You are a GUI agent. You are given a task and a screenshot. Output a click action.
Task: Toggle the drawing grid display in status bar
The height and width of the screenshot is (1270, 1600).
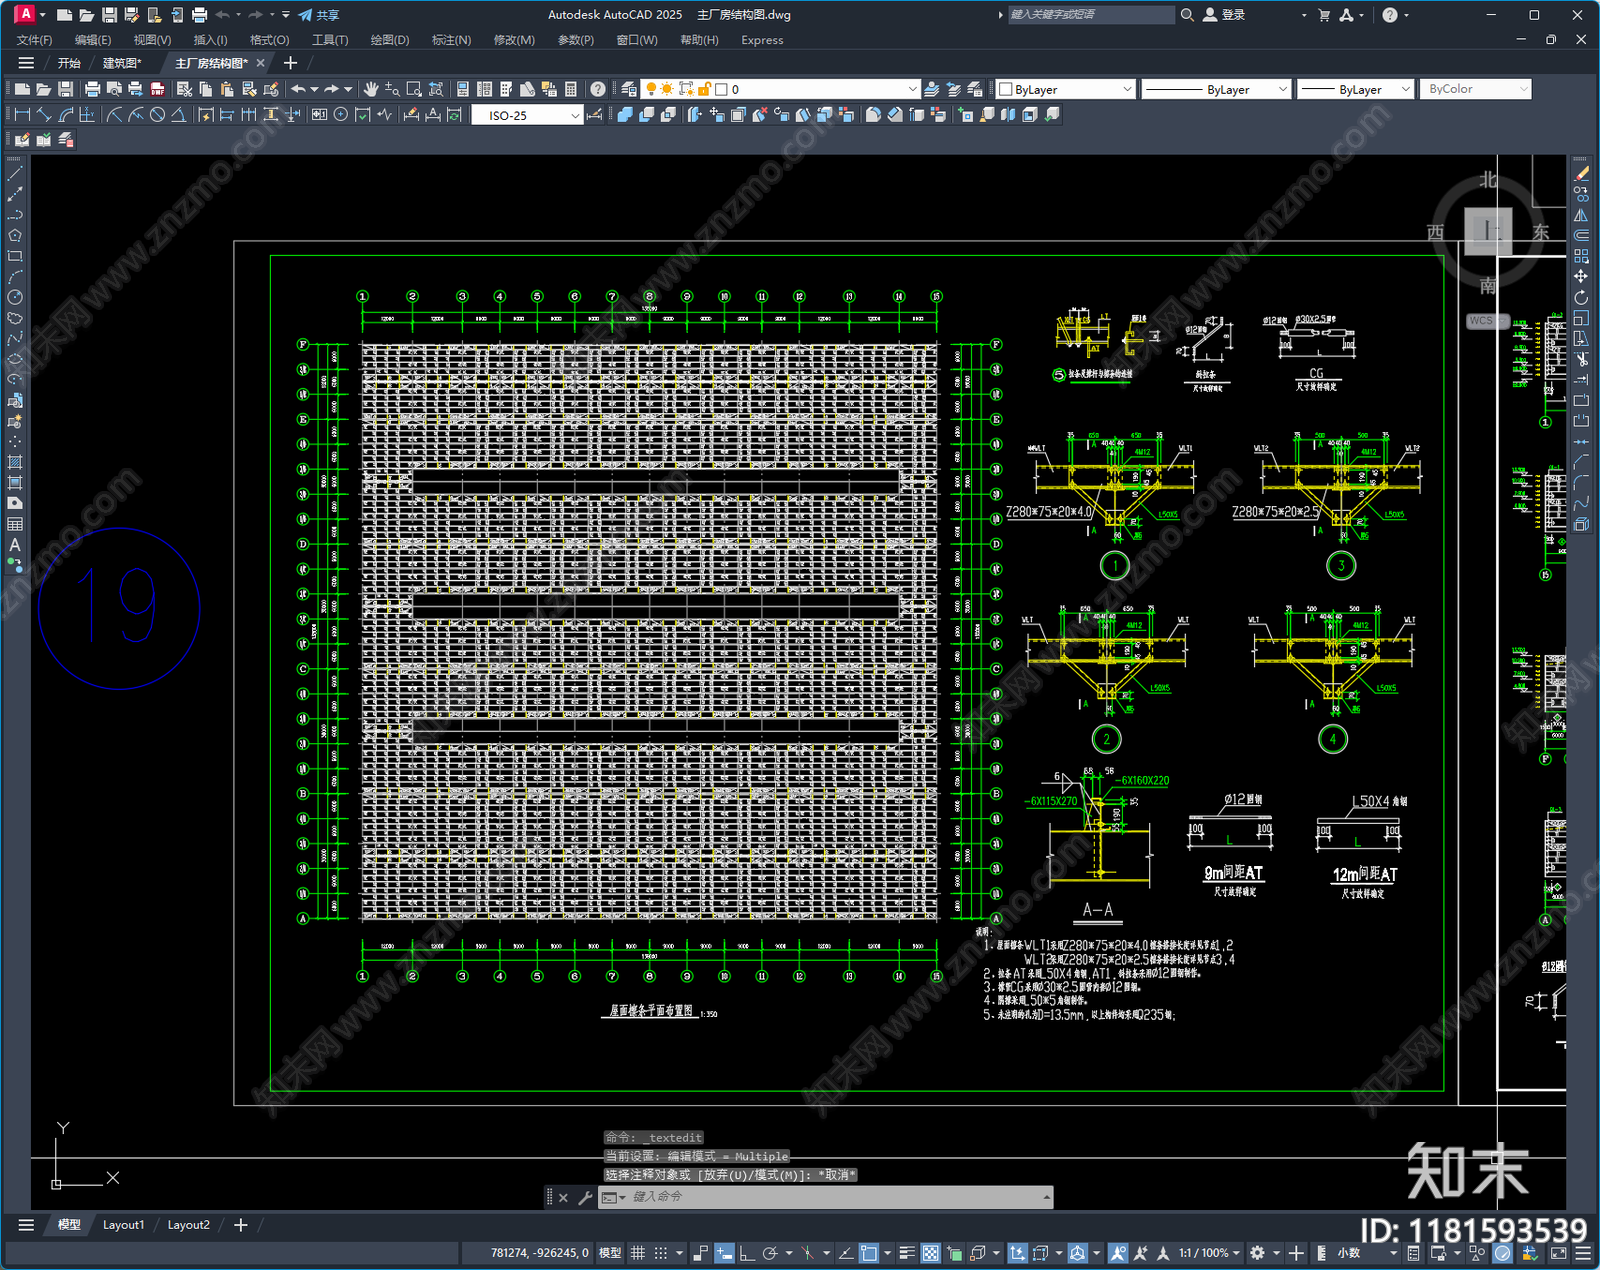[637, 1253]
